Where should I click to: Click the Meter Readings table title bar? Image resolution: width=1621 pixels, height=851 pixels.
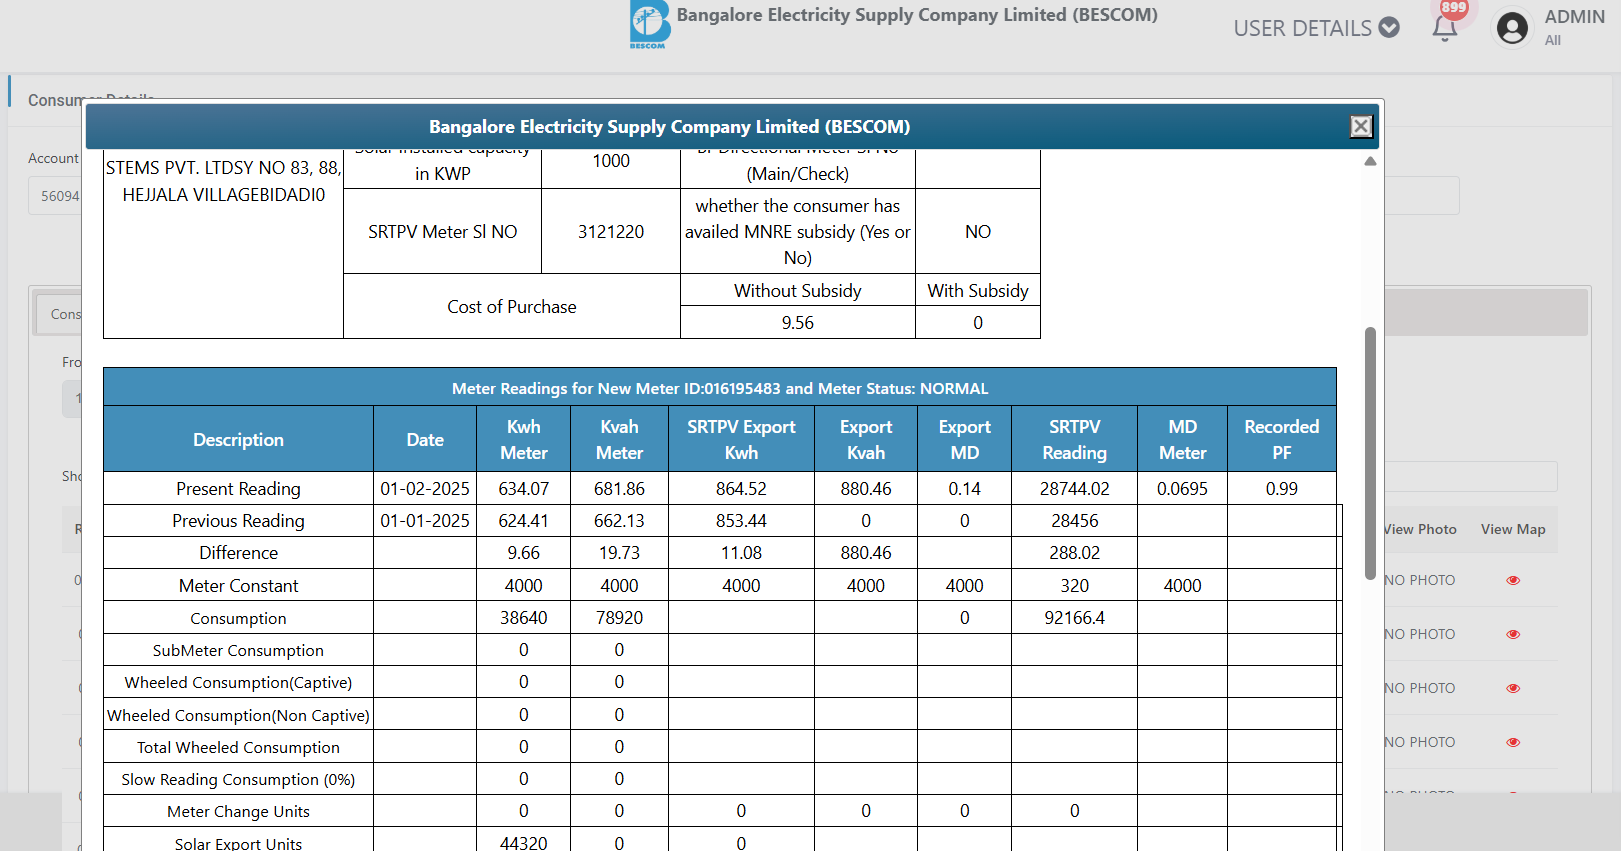[x=720, y=388]
